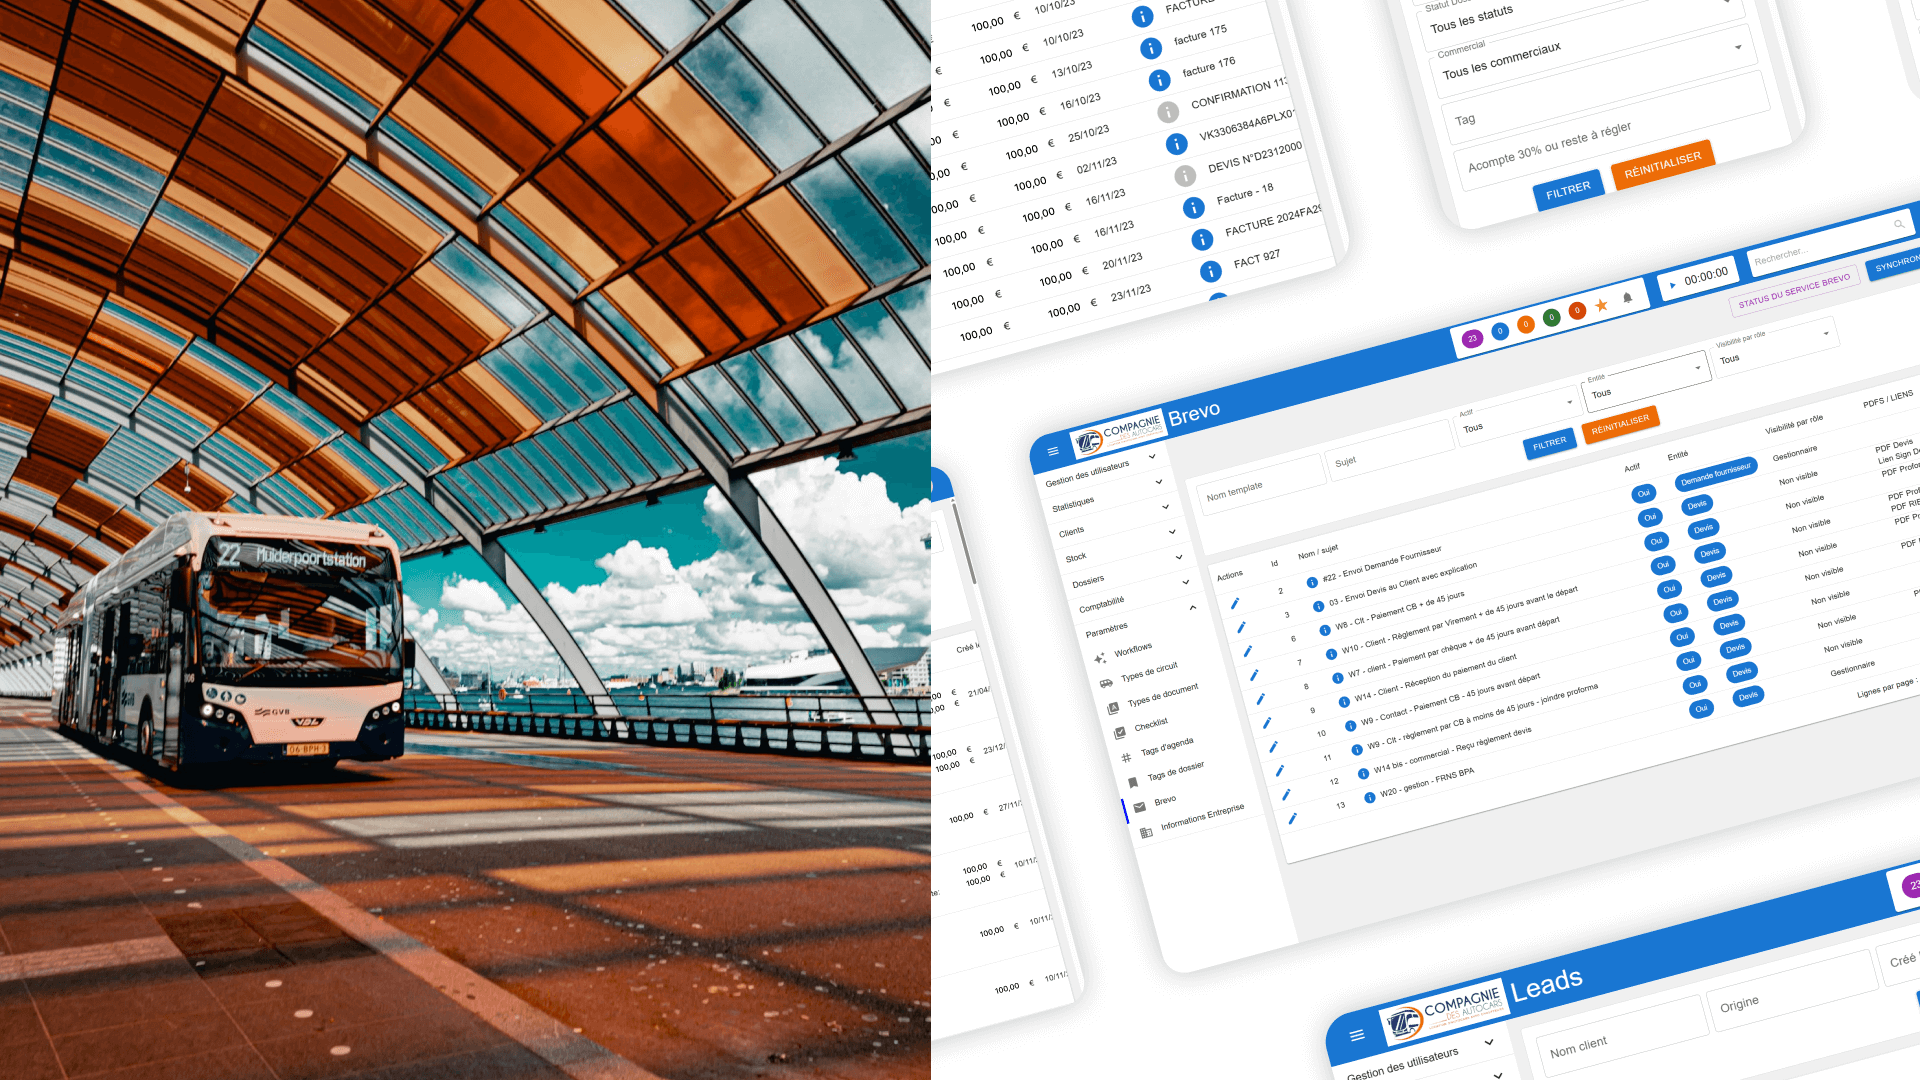Click info icon beside facture 175
This screenshot has height=1080, width=1920.
tap(1151, 48)
